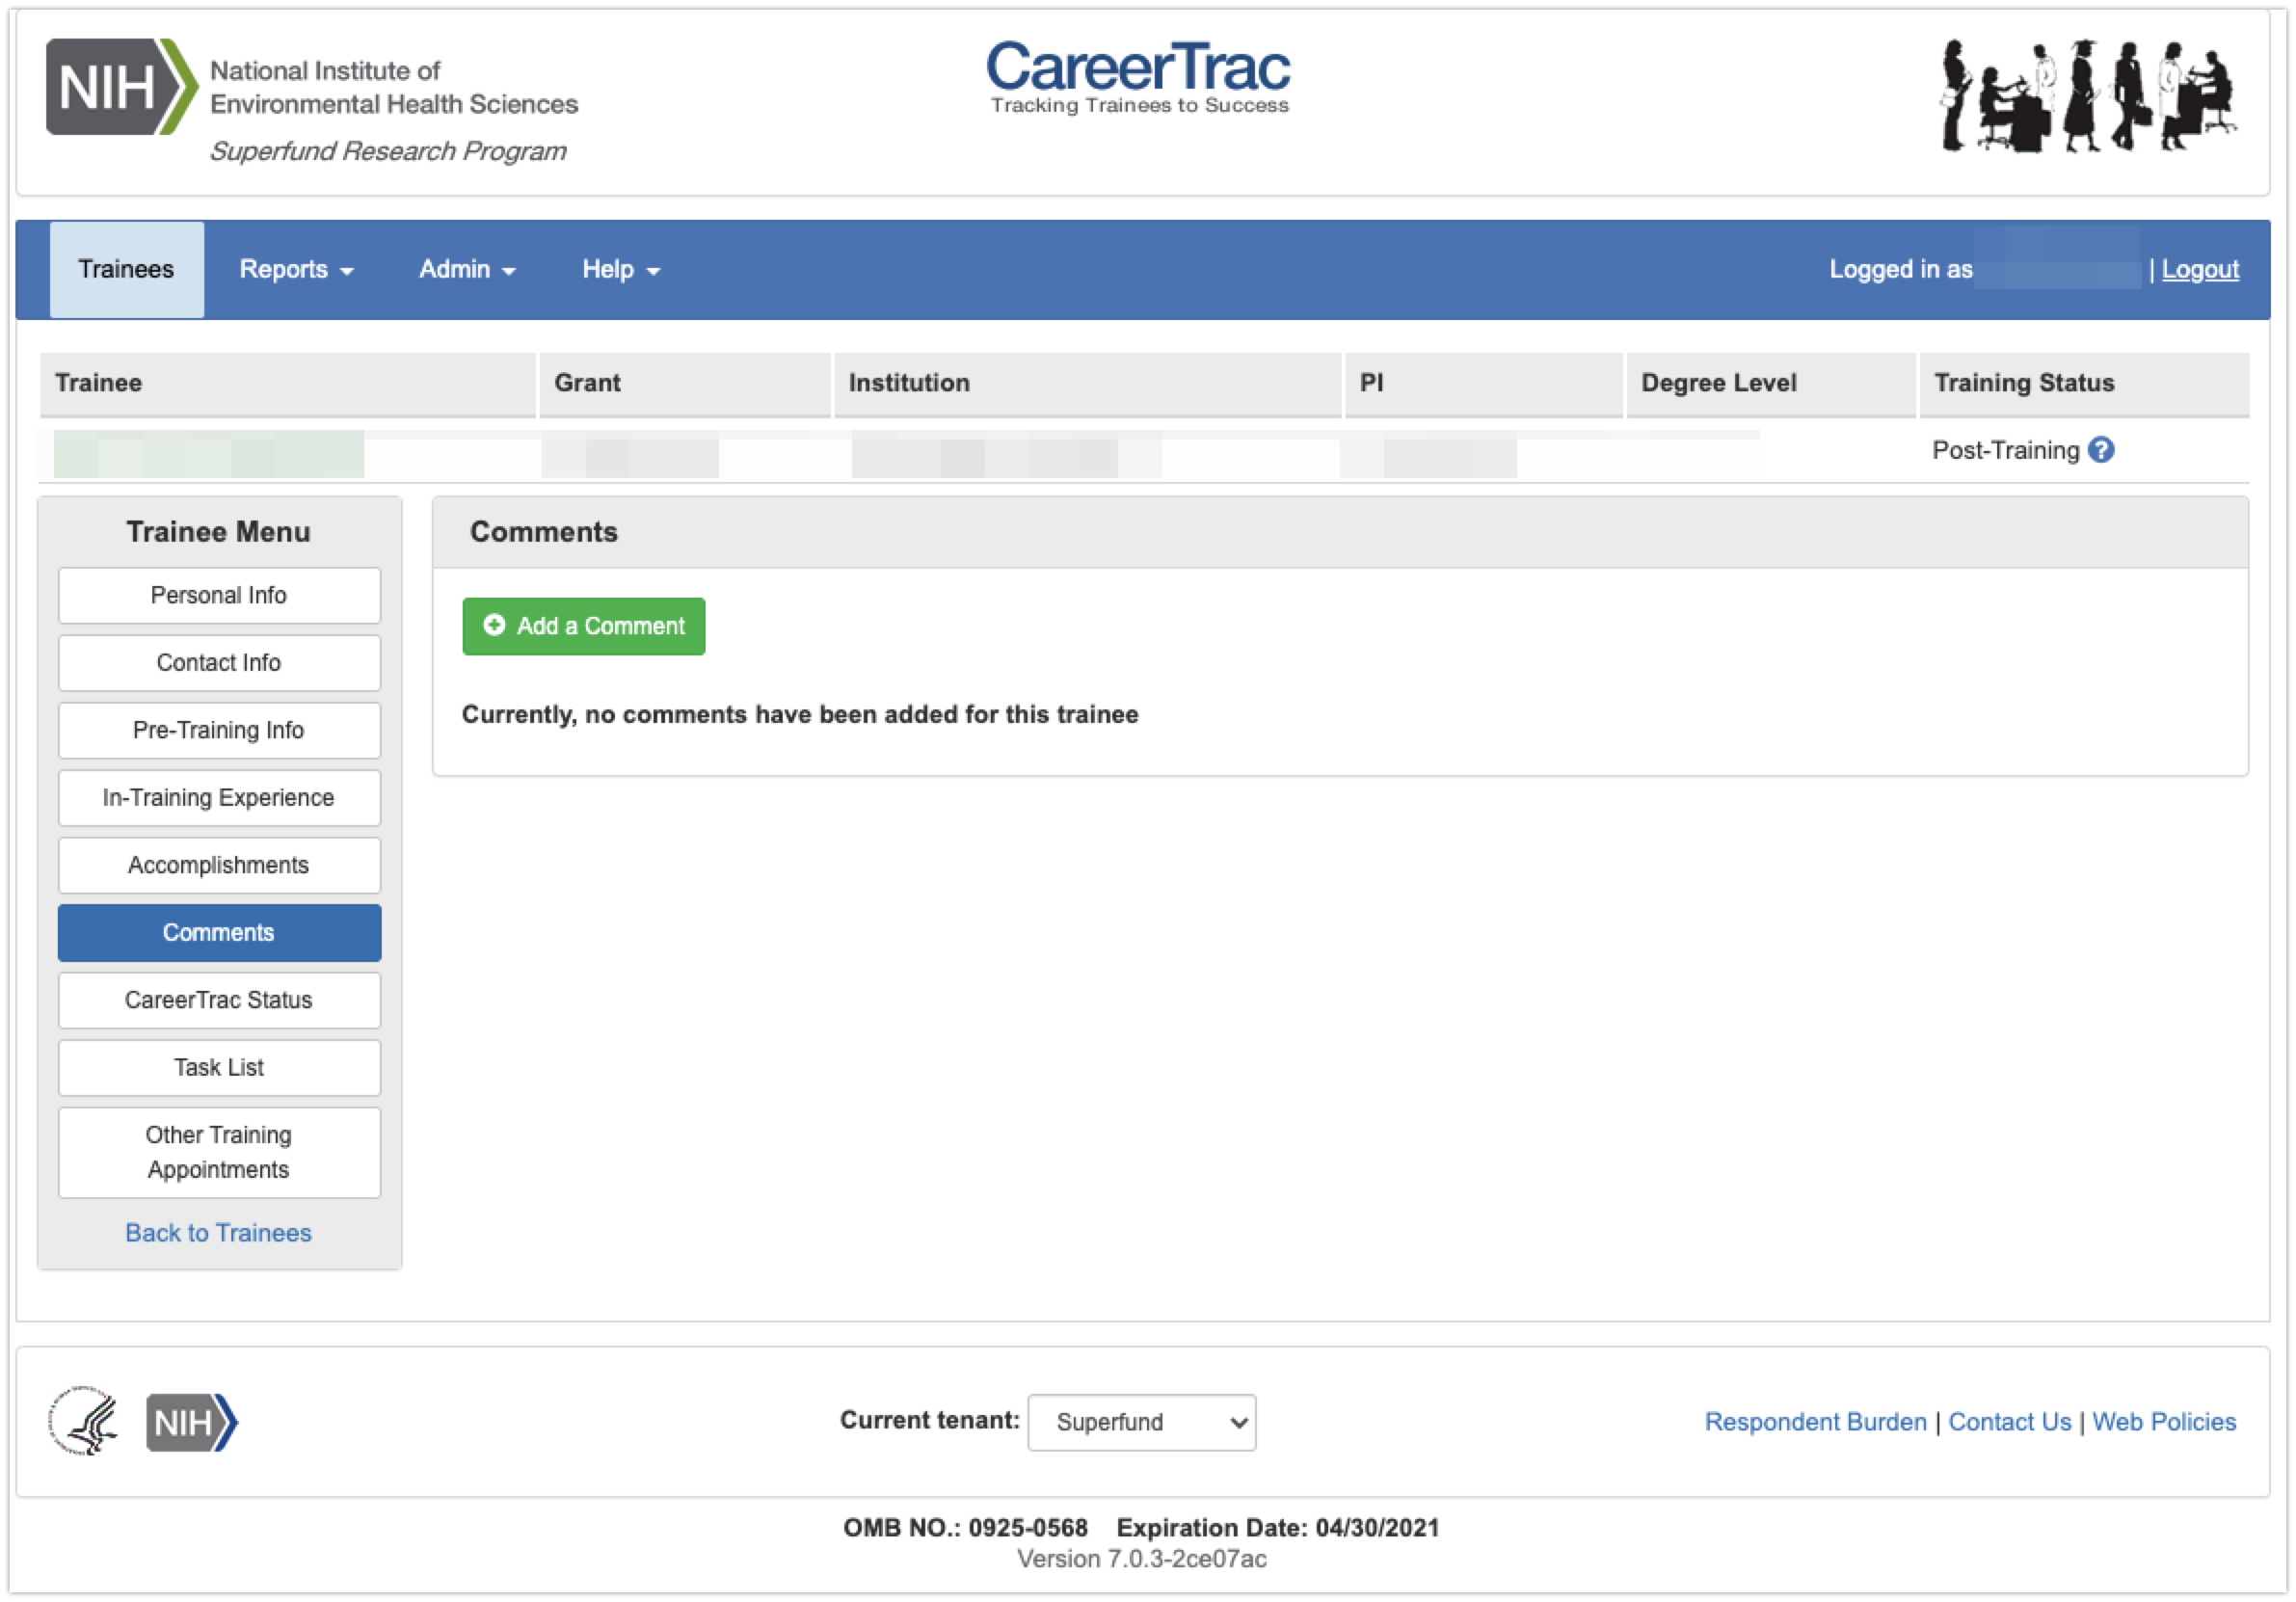Follow the Back to Trainees link
Viewport: 2296px width, 1602px height.
tap(218, 1232)
